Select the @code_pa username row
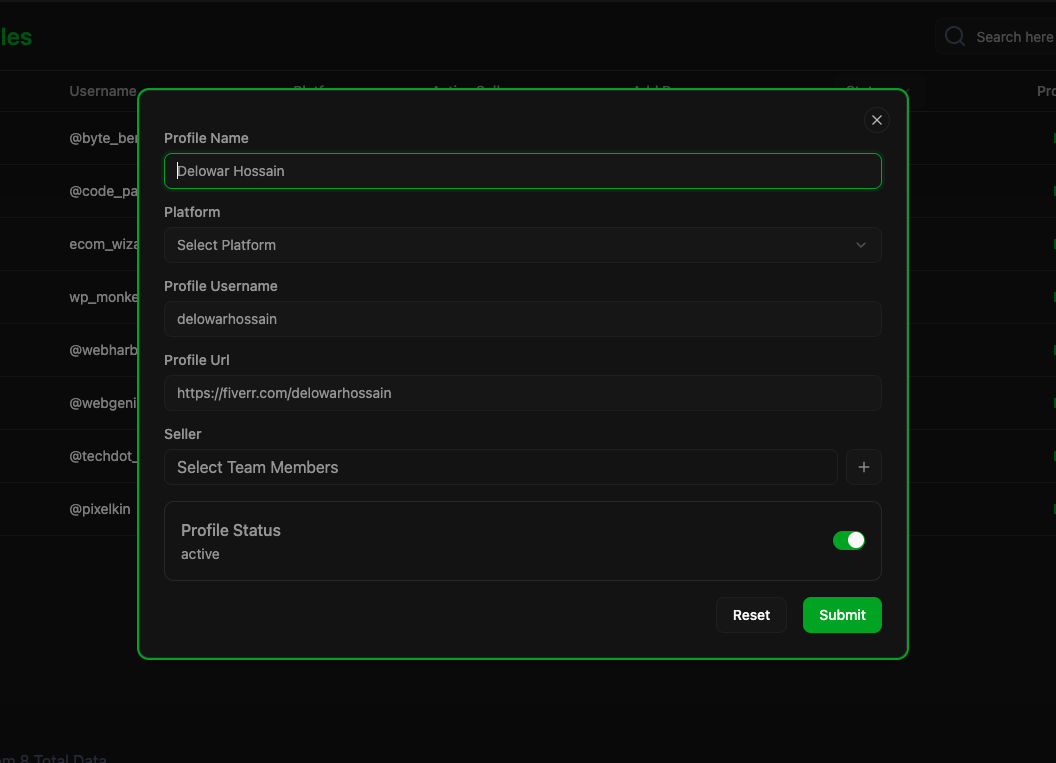This screenshot has width=1056, height=763. tap(103, 191)
